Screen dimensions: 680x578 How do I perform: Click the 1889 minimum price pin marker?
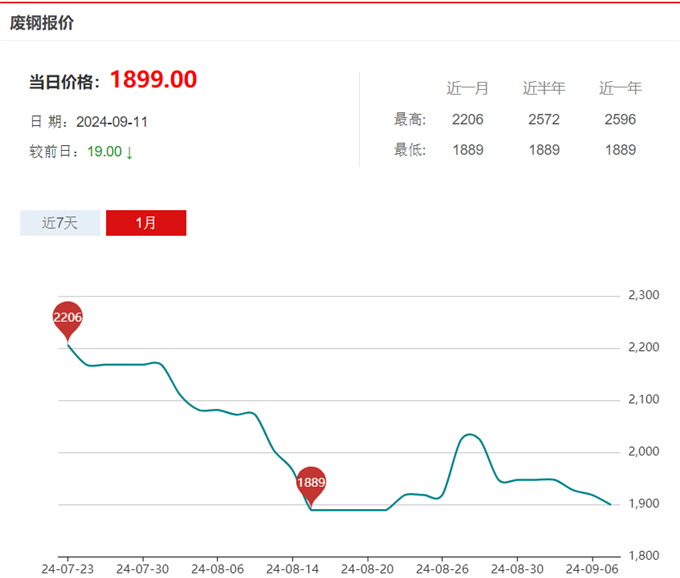[311, 483]
